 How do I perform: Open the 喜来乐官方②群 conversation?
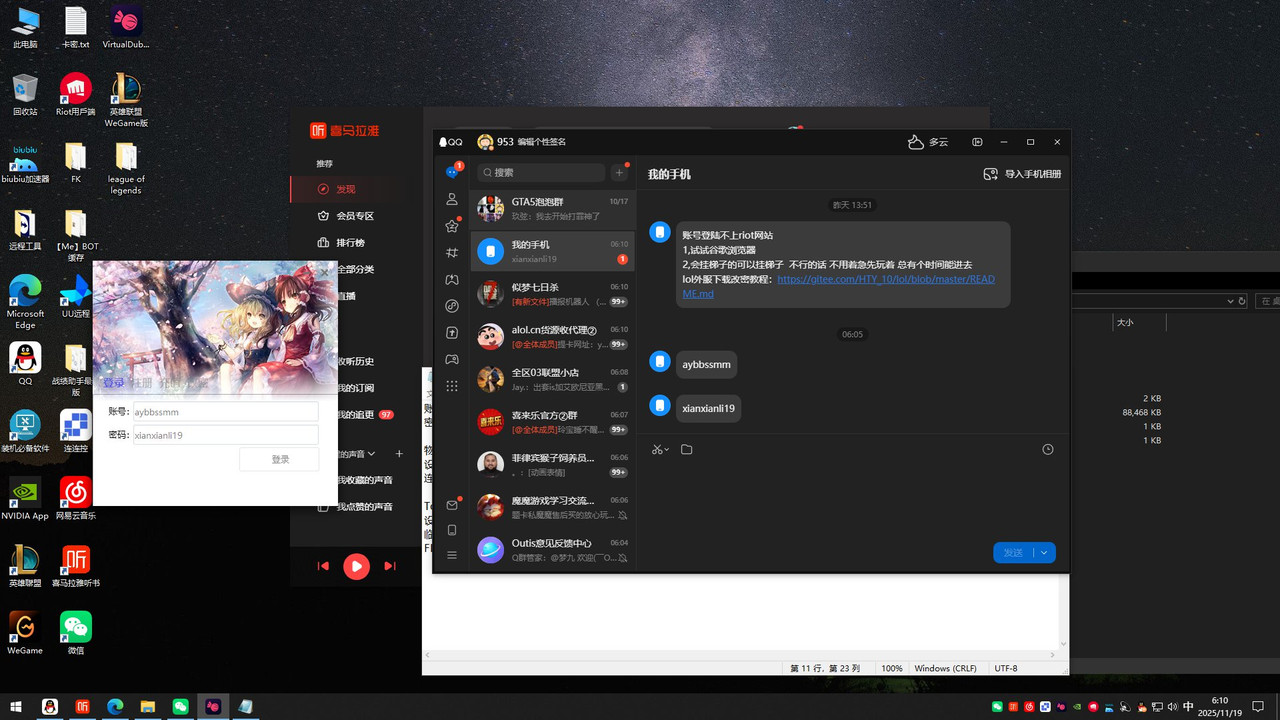point(553,422)
